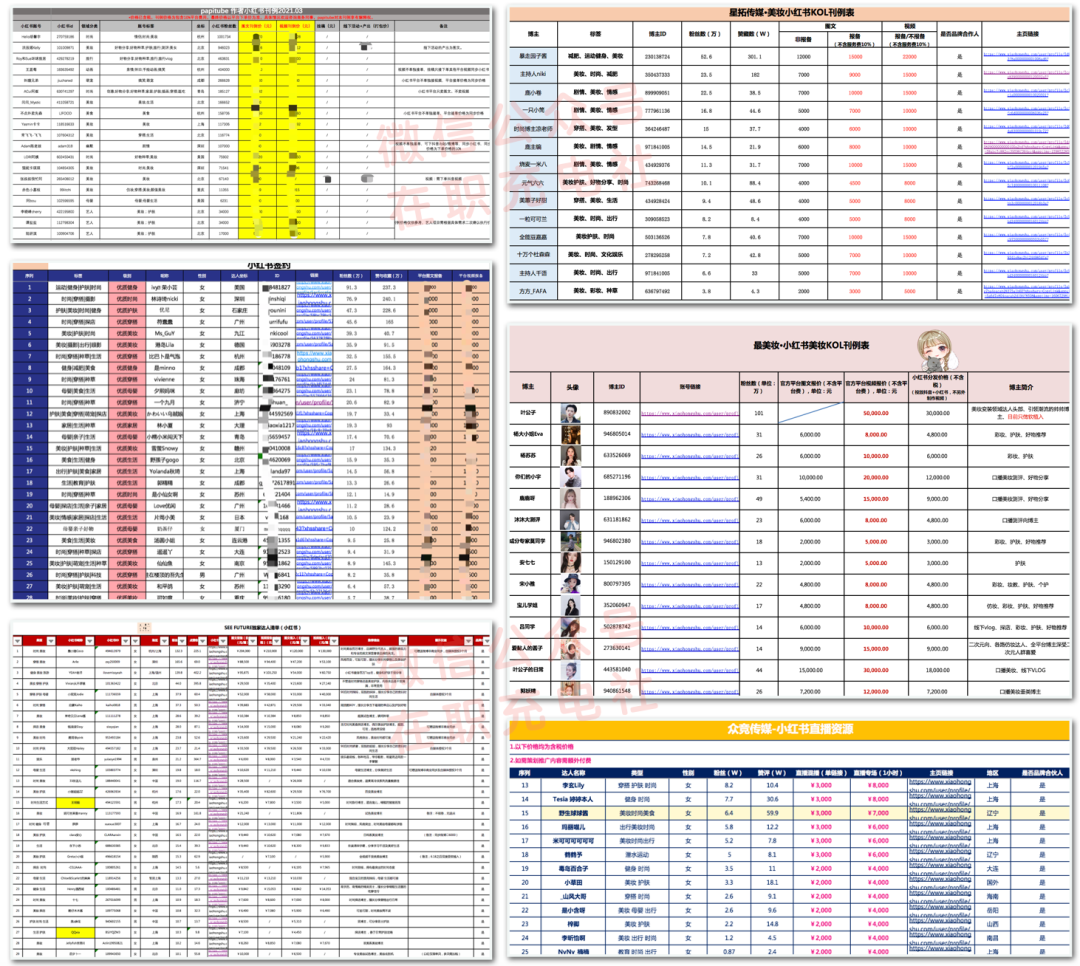
Task: Follow the profile link for 野生球球酱
Action: point(940,813)
